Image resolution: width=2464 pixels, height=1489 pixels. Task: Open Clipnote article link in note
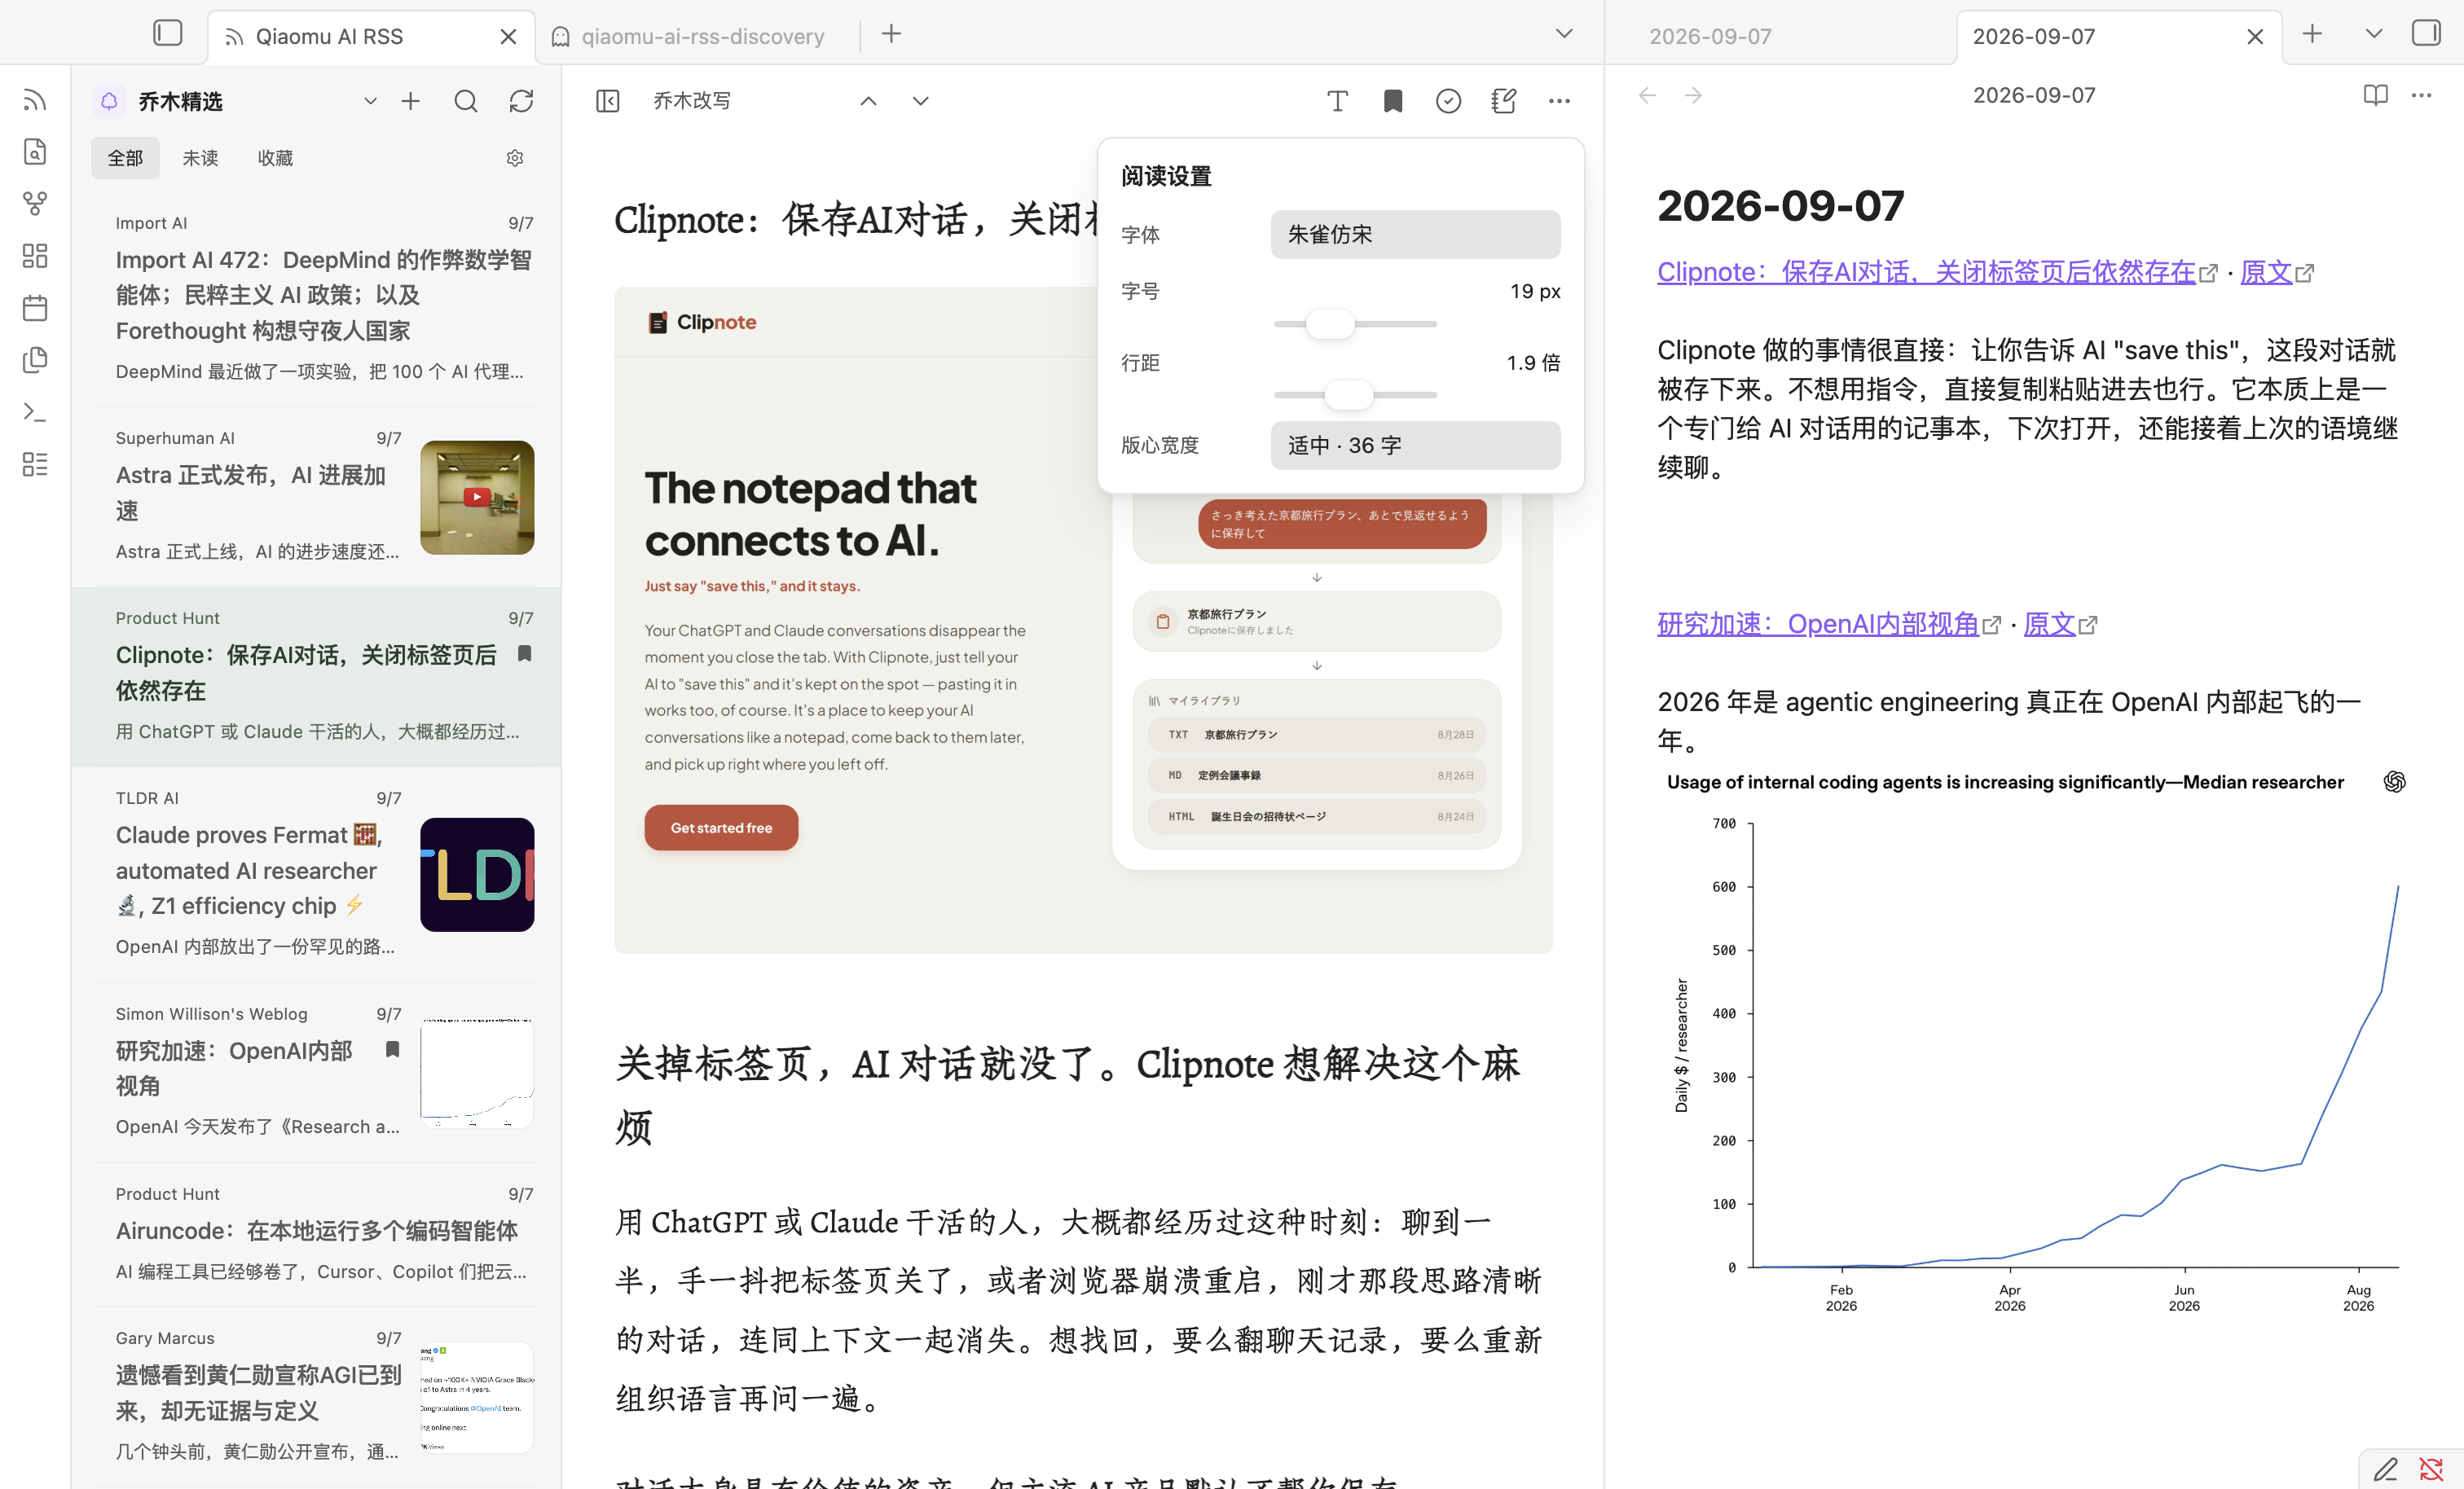point(1926,272)
